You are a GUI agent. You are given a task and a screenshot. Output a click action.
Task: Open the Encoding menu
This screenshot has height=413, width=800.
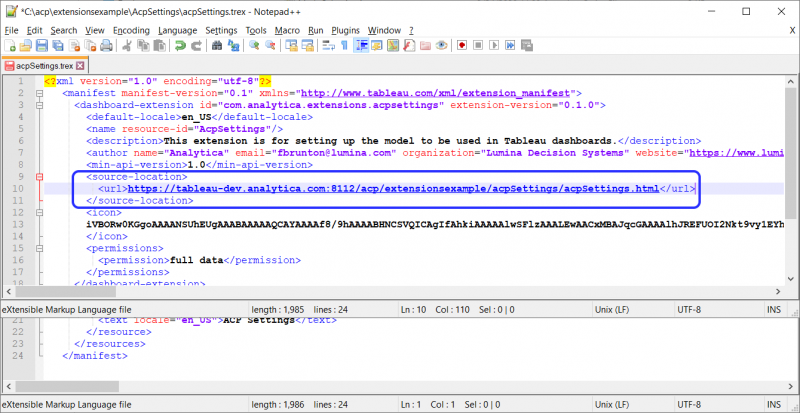tap(131, 30)
